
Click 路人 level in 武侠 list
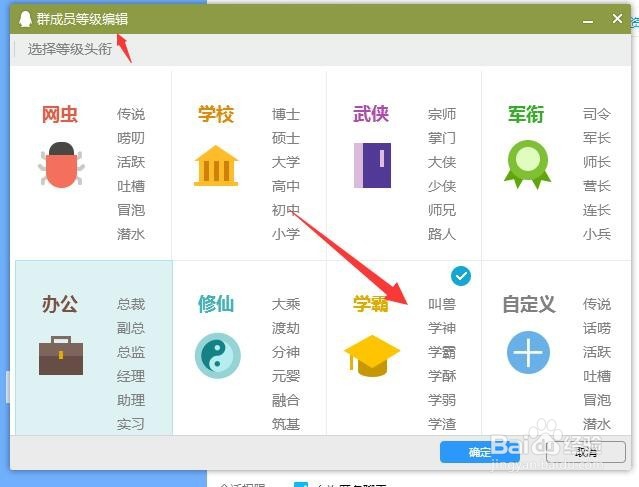coord(442,234)
